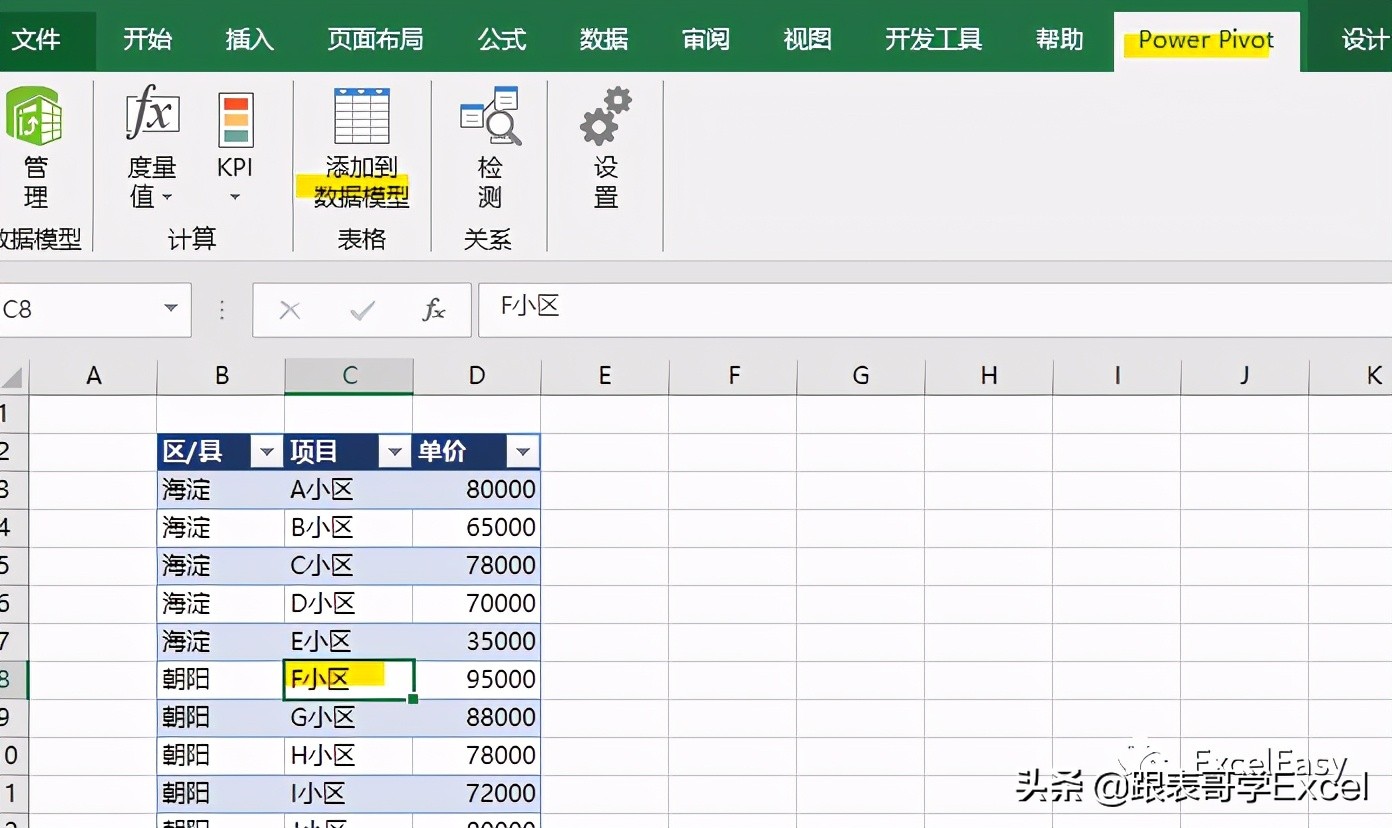The height and width of the screenshot is (828, 1392).
Task: Select the 95000 price cell
Action: click(x=477, y=680)
